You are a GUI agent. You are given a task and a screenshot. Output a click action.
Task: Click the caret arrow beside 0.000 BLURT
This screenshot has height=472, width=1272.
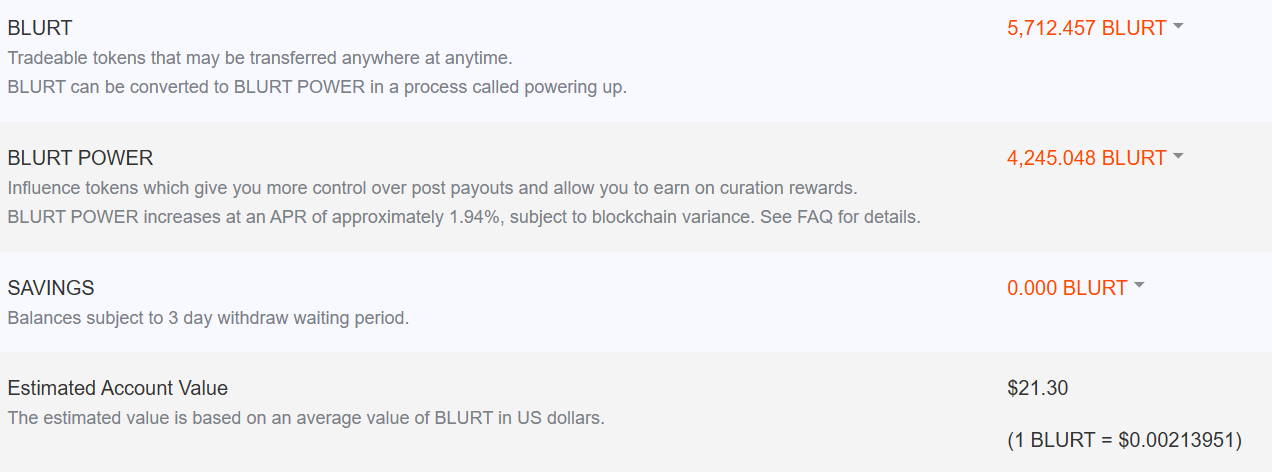pyautogui.click(x=1139, y=287)
